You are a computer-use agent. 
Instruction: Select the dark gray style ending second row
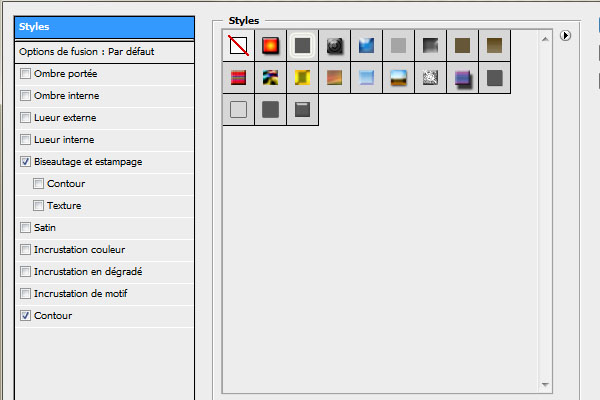click(x=494, y=78)
